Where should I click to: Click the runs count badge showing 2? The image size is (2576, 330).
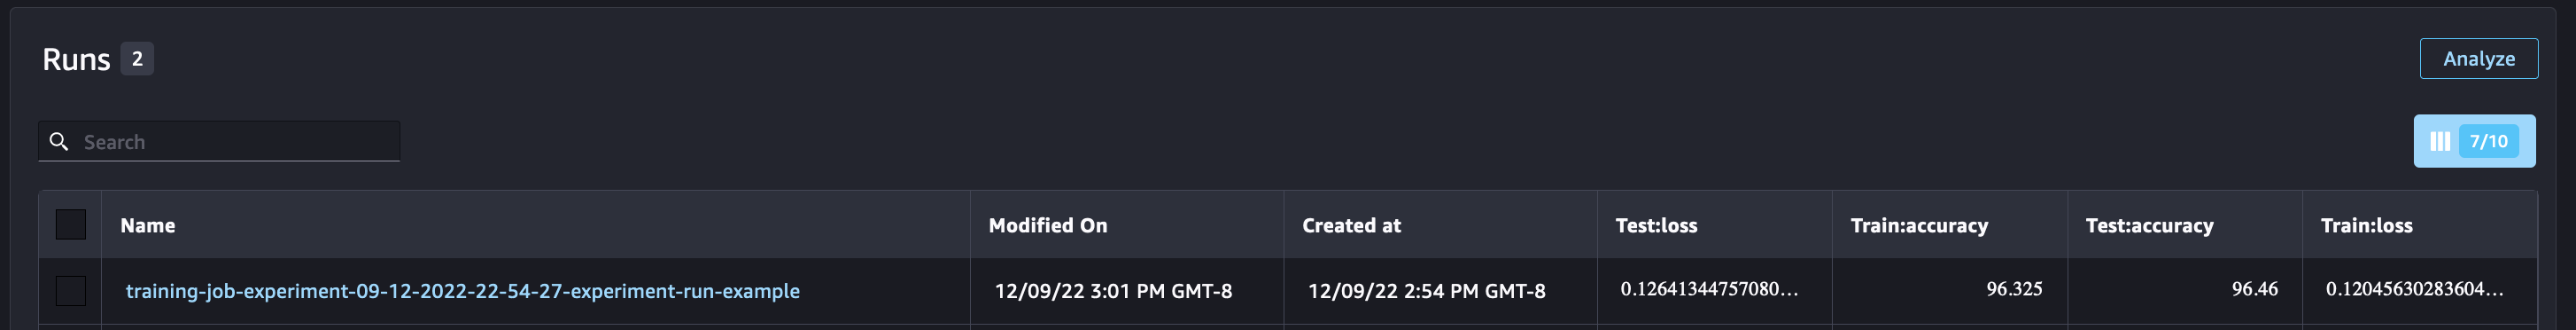pos(137,59)
